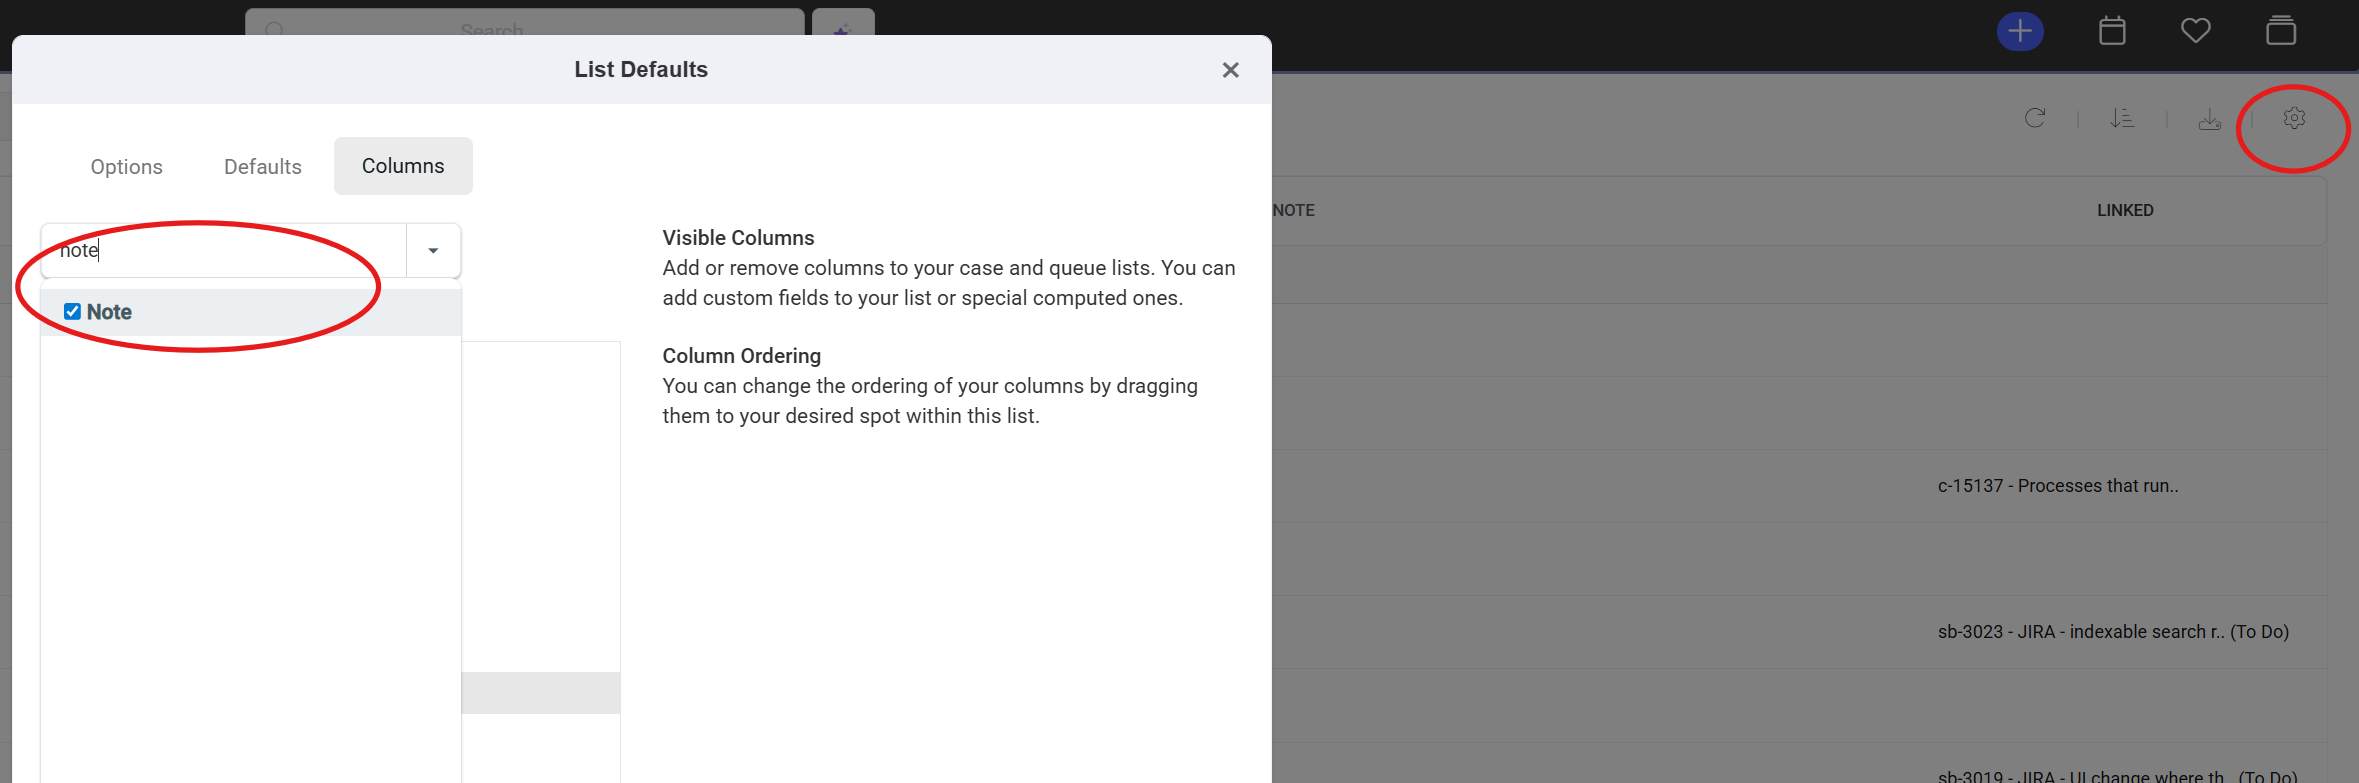Select the Note option row
2359x783 pixels.
point(251,312)
